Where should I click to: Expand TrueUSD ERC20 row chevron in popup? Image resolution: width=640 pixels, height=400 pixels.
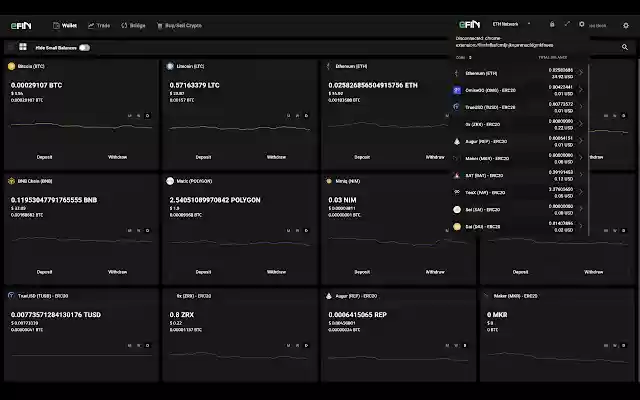coord(581,107)
